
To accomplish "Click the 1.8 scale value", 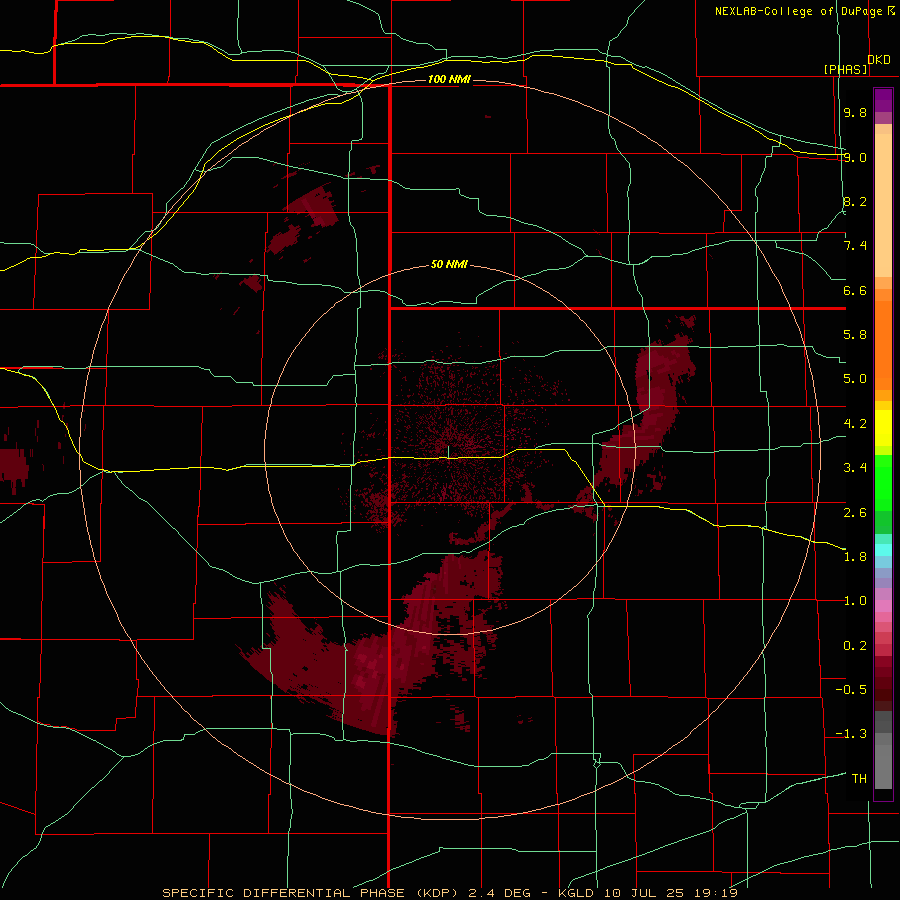I will pos(855,557).
